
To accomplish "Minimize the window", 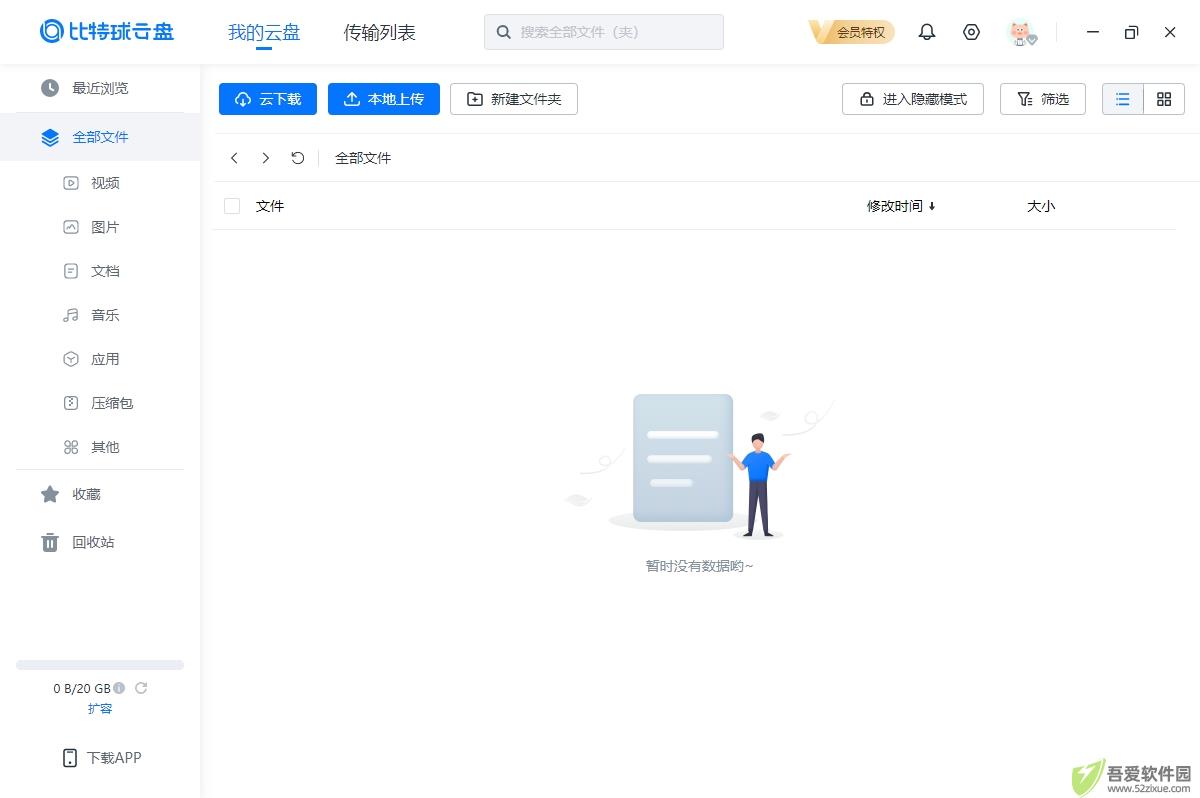I will (x=1093, y=32).
